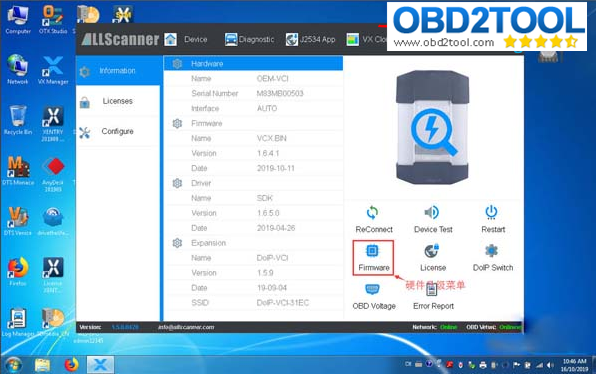Screen dimensions: 596x375
Task: Click the firmware date 2019-10-11
Action: (x=276, y=168)
